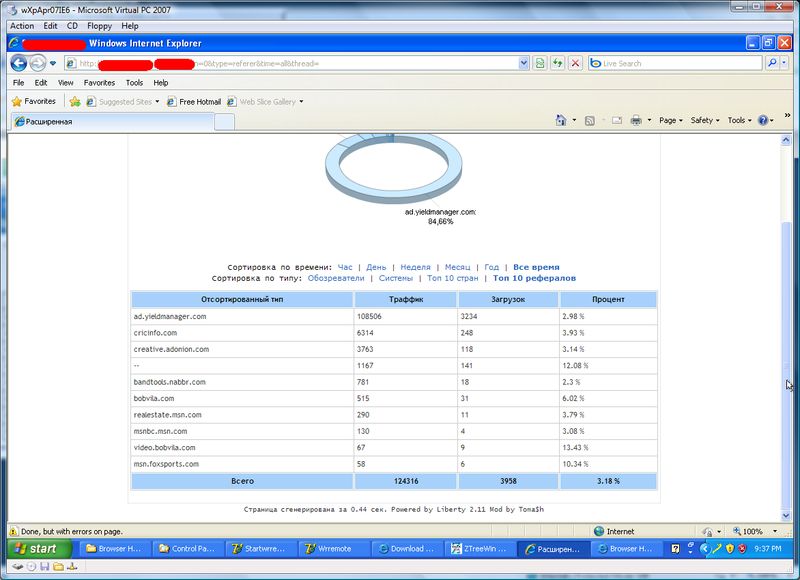Open a new blank tab
The width and height of the screenshot is (800, 580).
click(224, 122)
